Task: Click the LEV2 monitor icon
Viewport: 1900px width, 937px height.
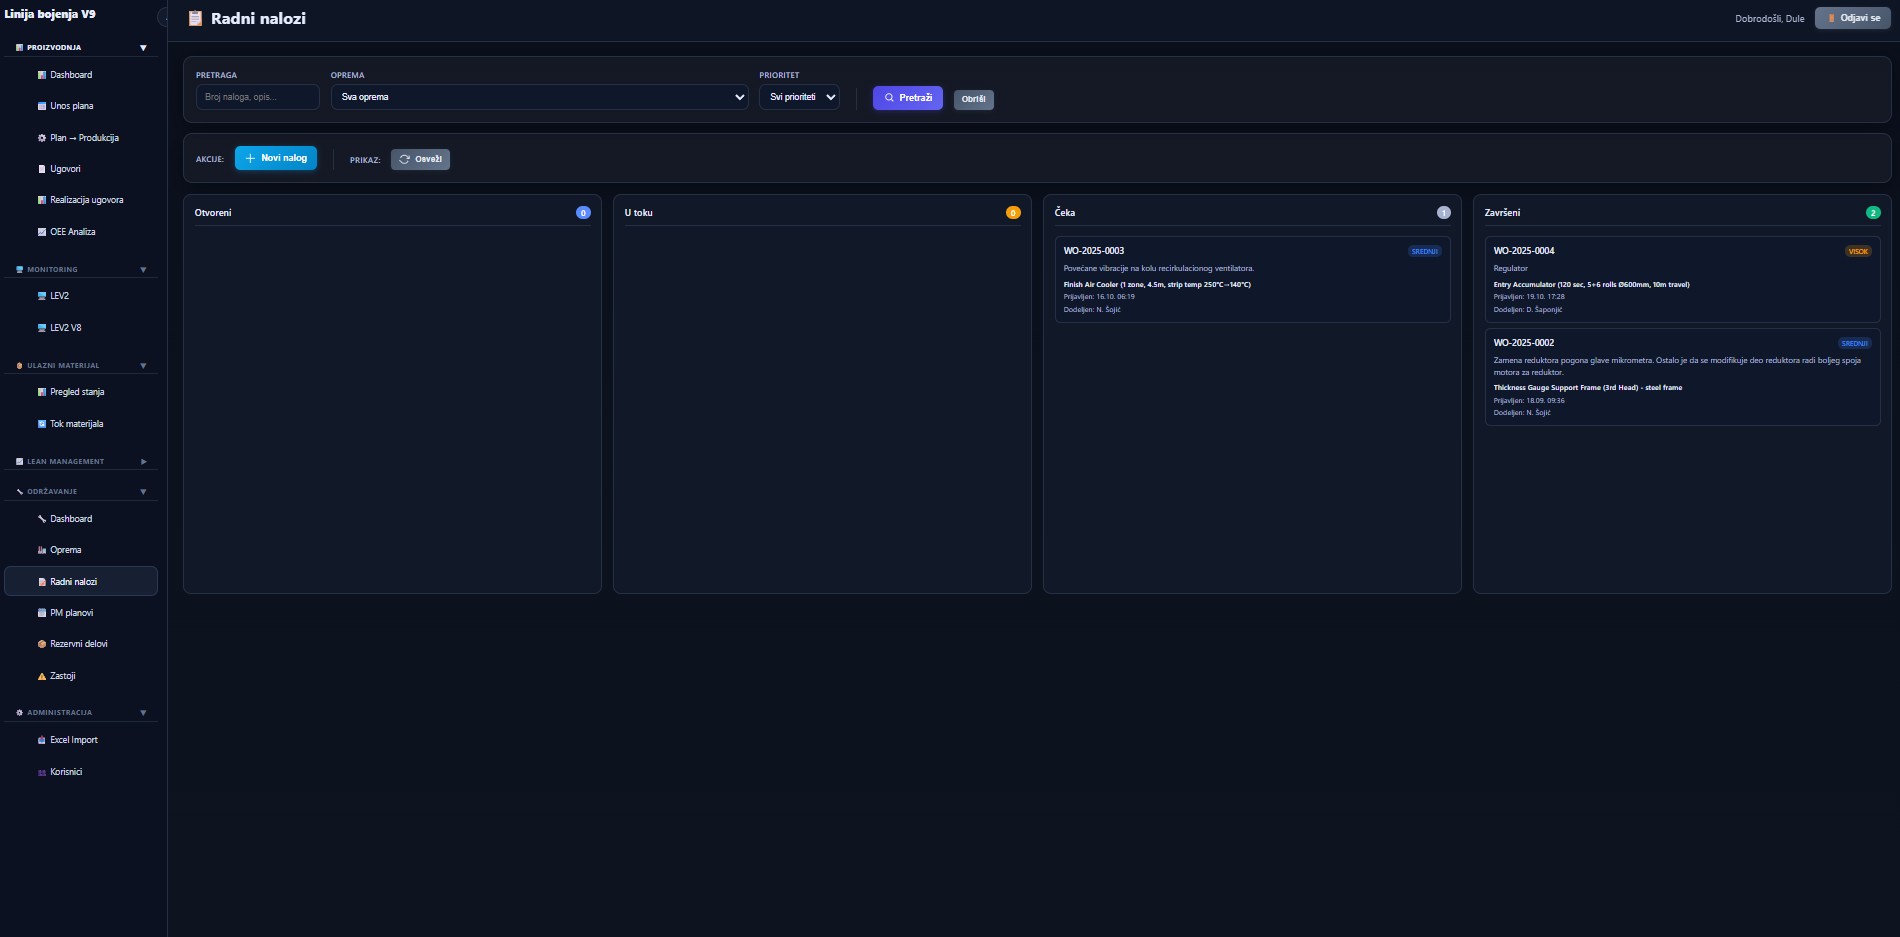Action: pos(42,296)
